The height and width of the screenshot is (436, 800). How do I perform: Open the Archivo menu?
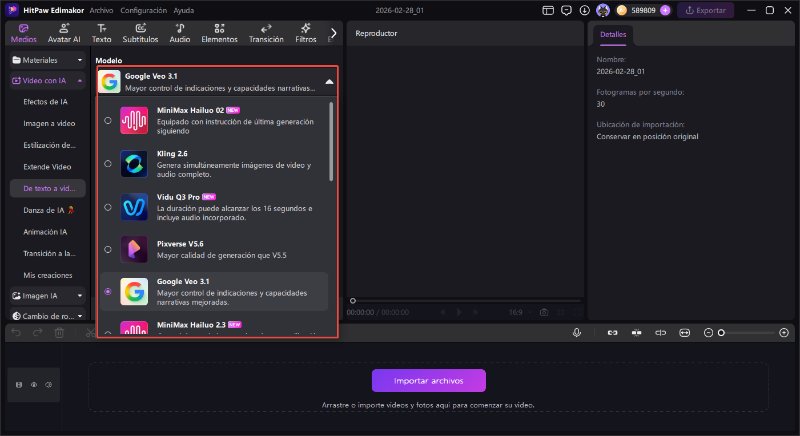[101, 10]
